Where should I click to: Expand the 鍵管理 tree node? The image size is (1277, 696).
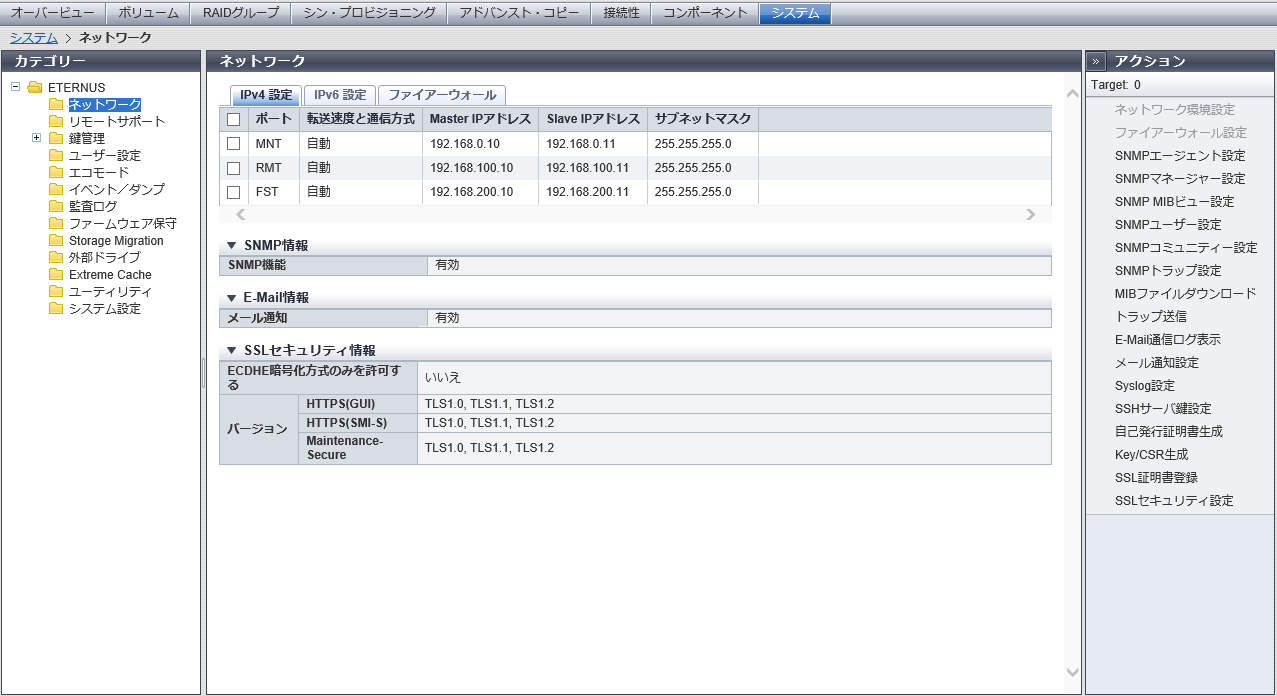pyautogui.click(x=36, y=138)
